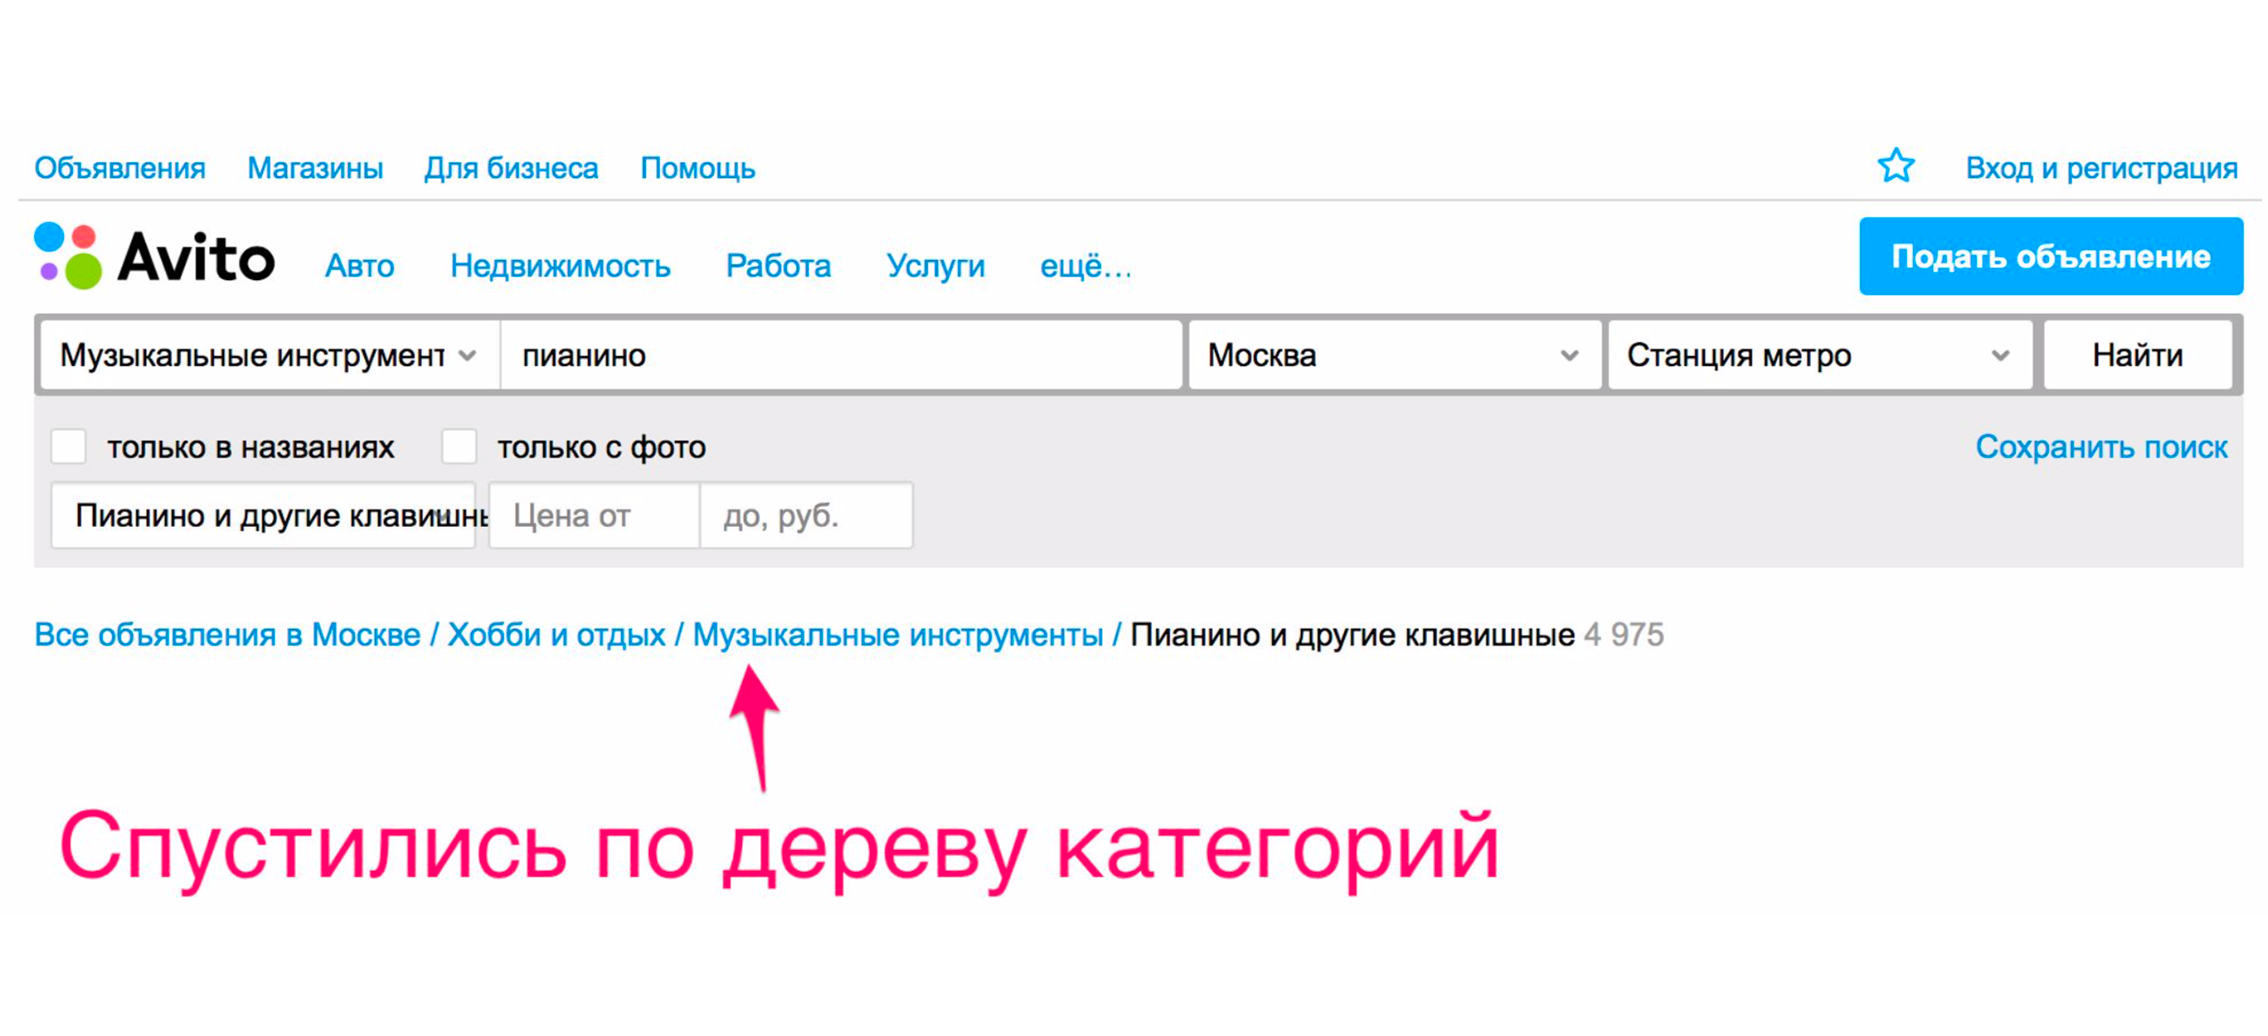Click the 'Пианино и другие клавишные' breadcrumb text
Screen dimensions: 2268x1036
pyautogui.click(x=1352, y=634)
